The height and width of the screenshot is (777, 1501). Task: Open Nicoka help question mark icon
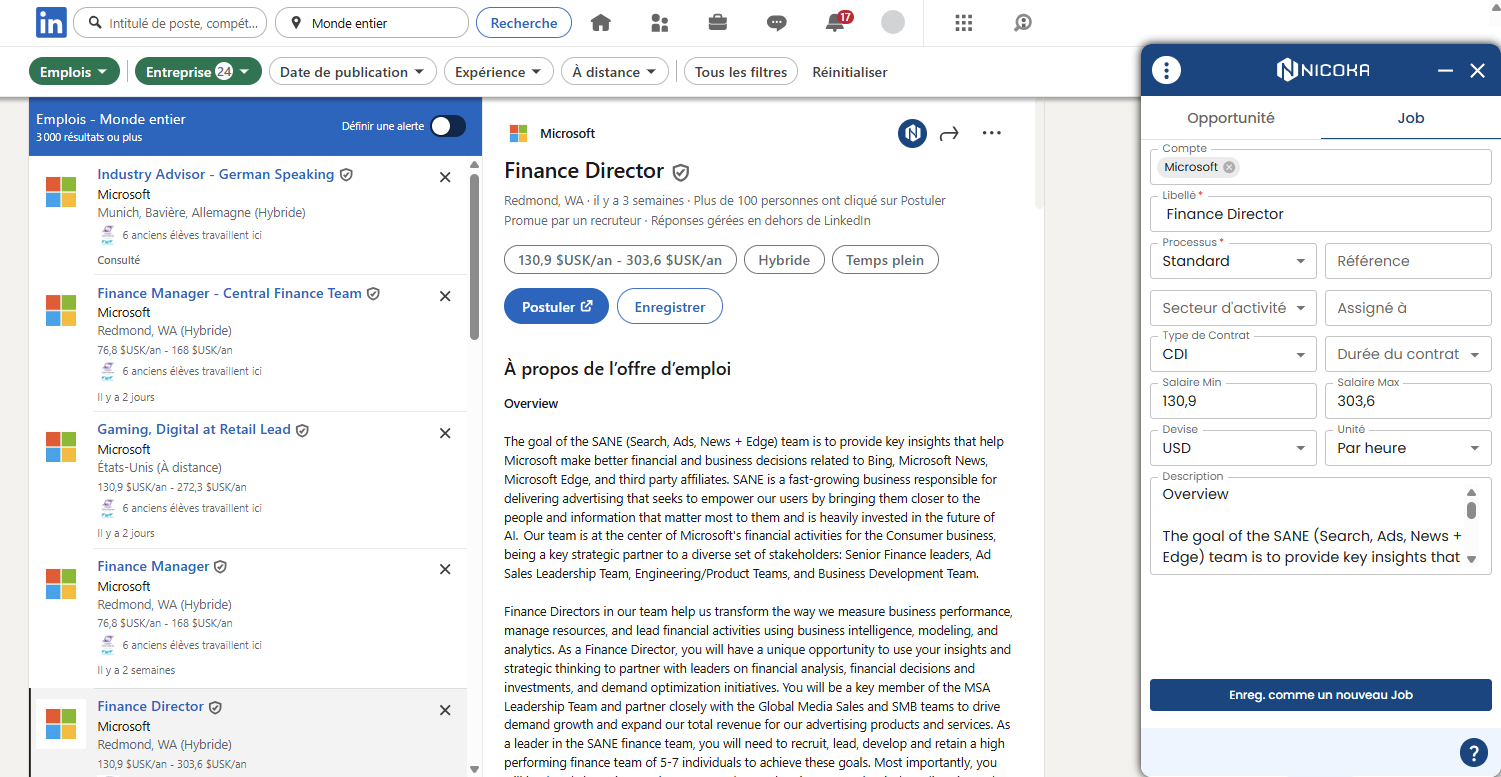[x=1472, y=752]
